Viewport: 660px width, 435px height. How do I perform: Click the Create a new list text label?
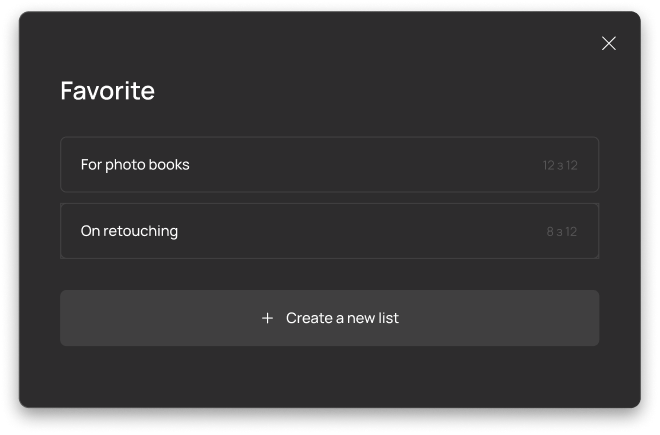[342, 318]
